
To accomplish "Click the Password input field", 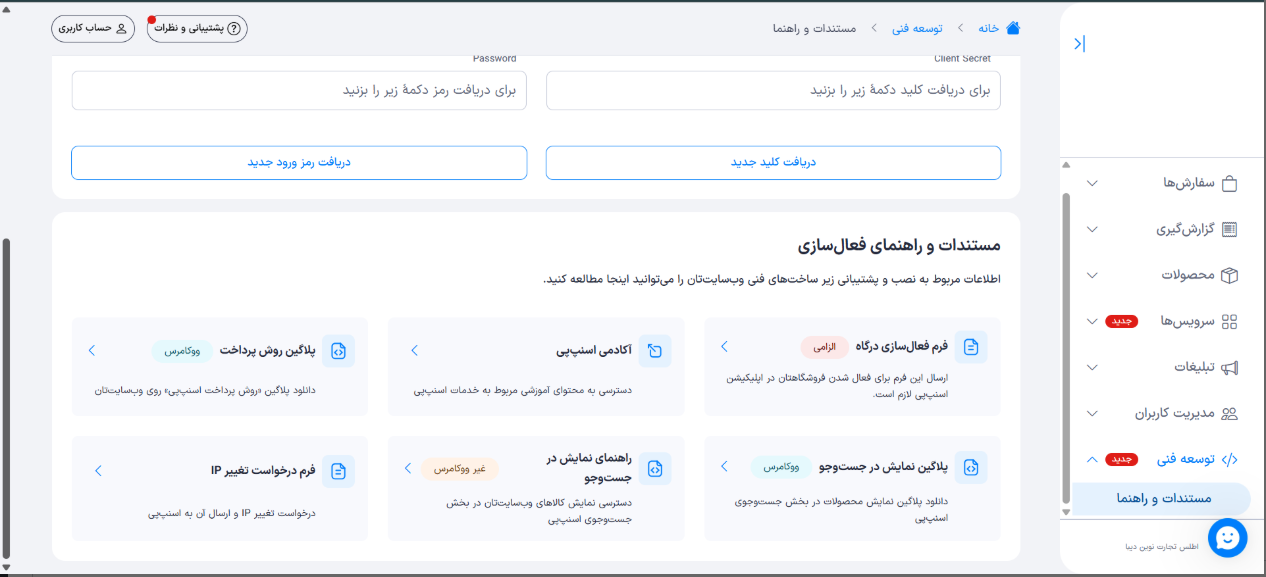I will 299,90.
